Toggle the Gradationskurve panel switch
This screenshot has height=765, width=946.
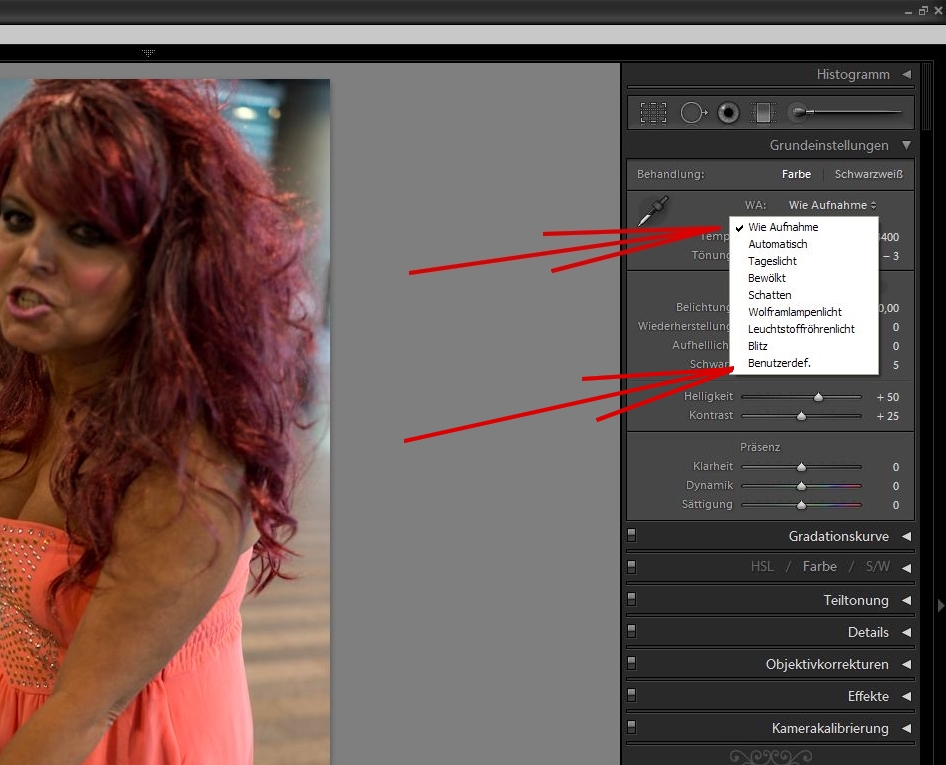coord(632,536)
